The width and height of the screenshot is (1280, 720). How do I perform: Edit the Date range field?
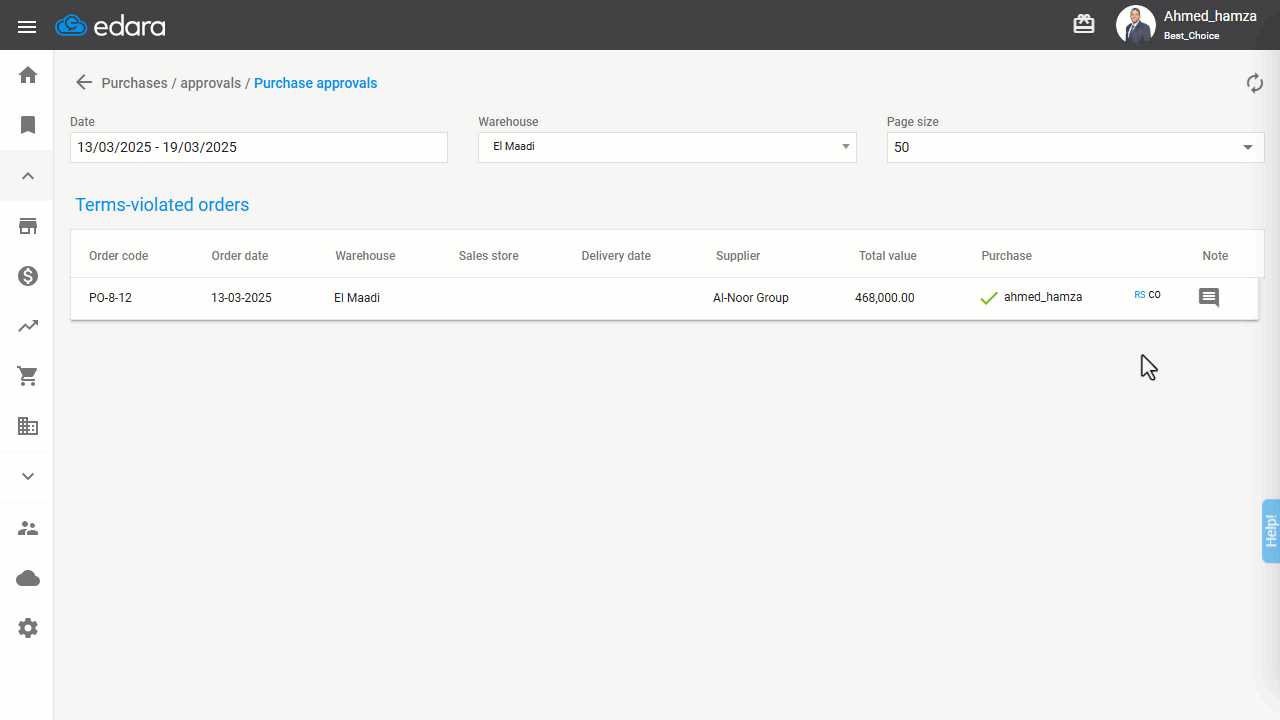tap(259, 147)
